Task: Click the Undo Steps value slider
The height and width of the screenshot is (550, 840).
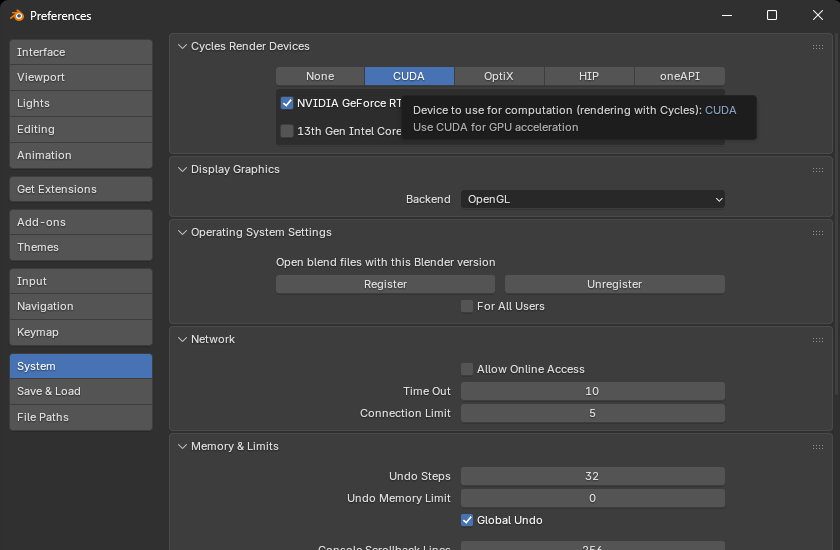Action: (x=592, y=476)
